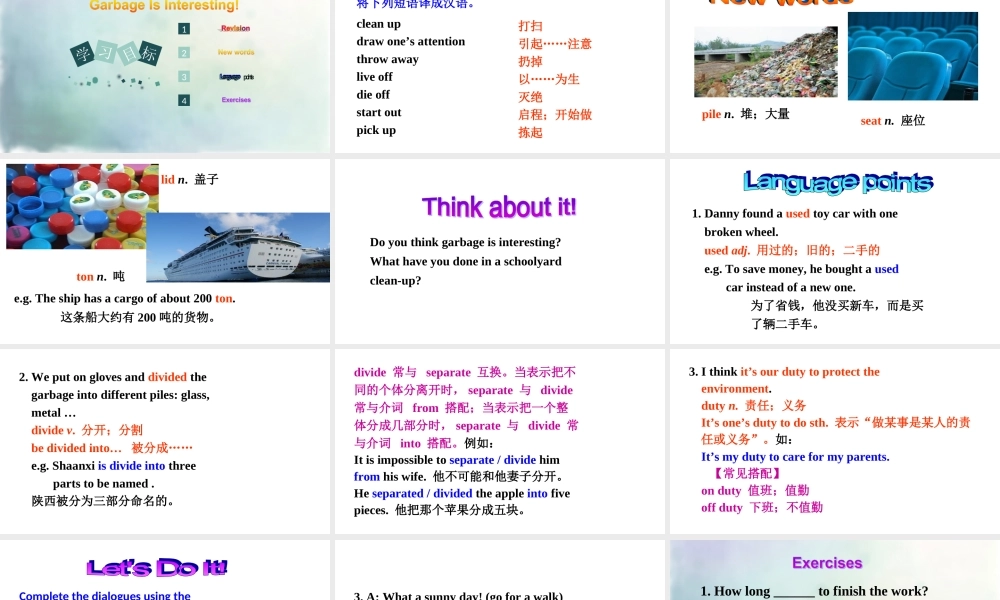The height and width of the screenshot is (600, 1000).
Task: Click the number 4 box beside Exercises
Action: [184, 100]
